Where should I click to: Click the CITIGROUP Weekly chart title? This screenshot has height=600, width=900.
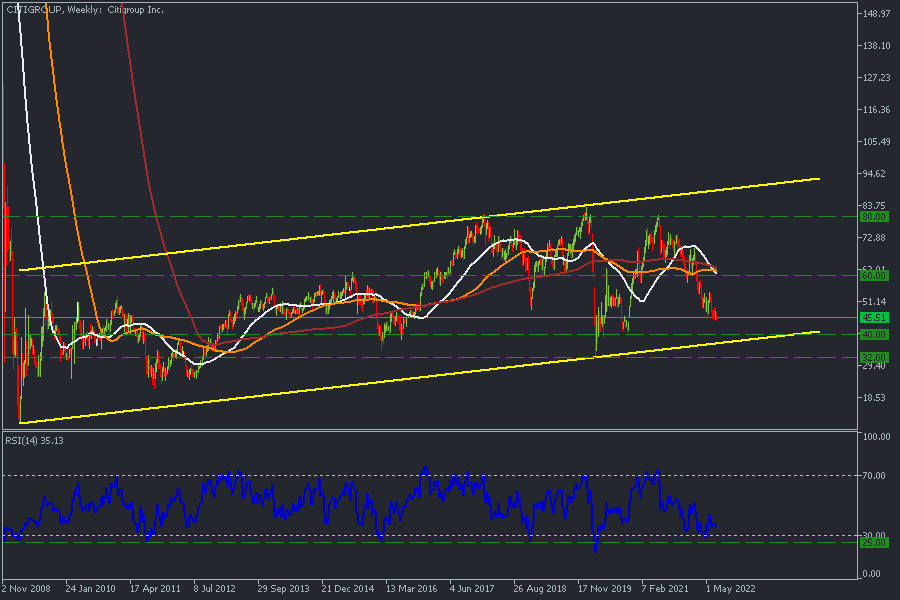tap(85, 10)
